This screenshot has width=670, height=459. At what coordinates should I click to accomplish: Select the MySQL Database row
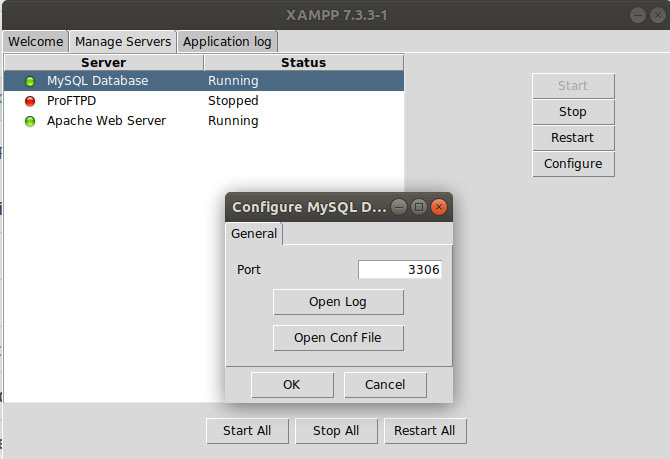(204, 81)
